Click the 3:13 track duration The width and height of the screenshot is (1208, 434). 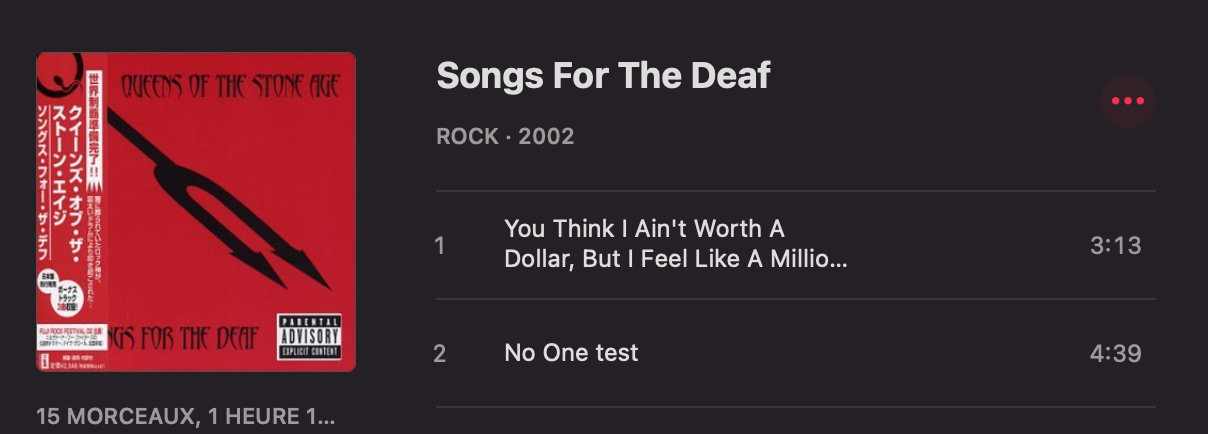1116,245
